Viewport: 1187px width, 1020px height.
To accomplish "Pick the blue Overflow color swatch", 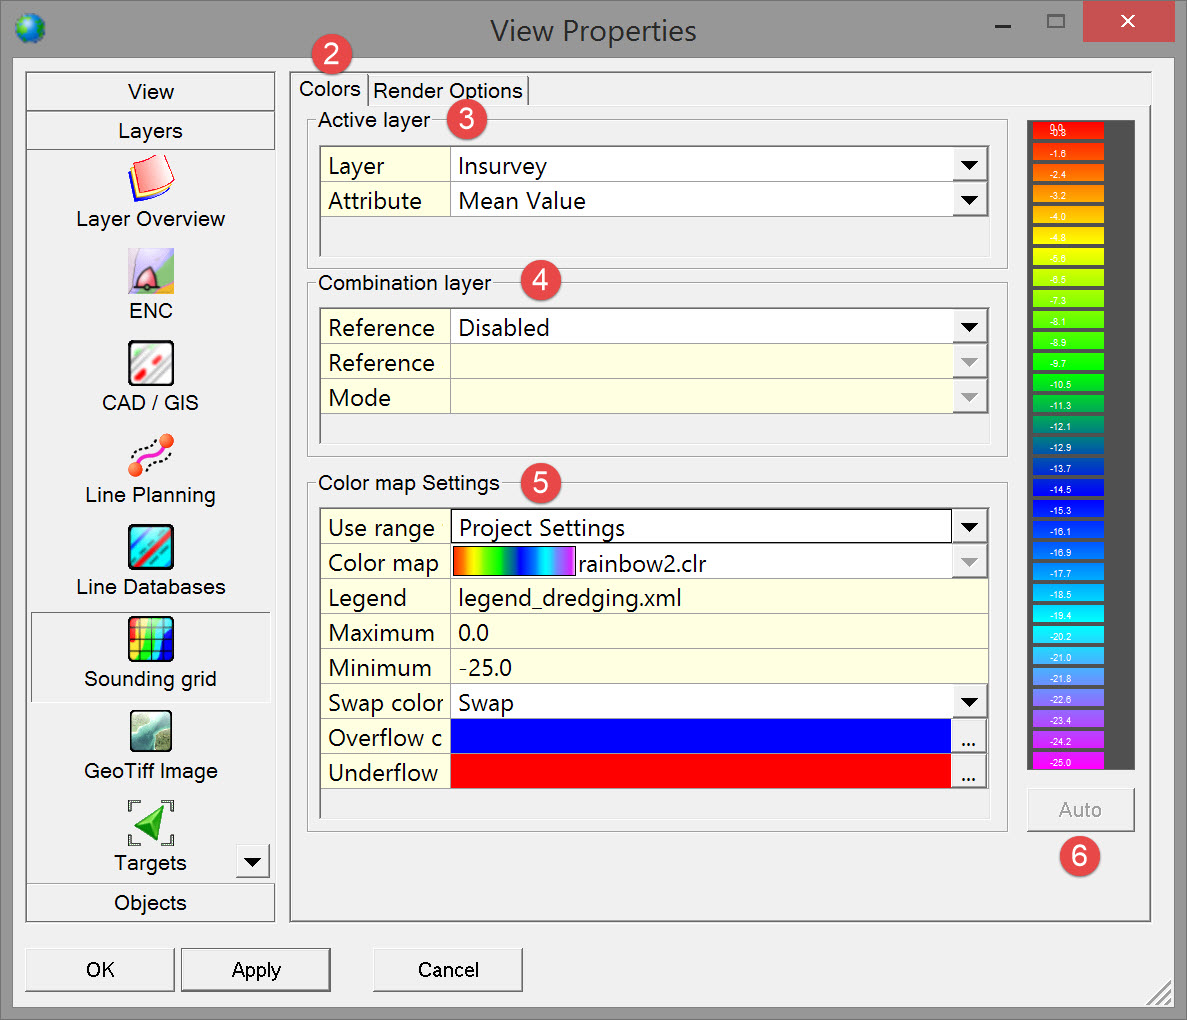I will click(x=700, y=738).
